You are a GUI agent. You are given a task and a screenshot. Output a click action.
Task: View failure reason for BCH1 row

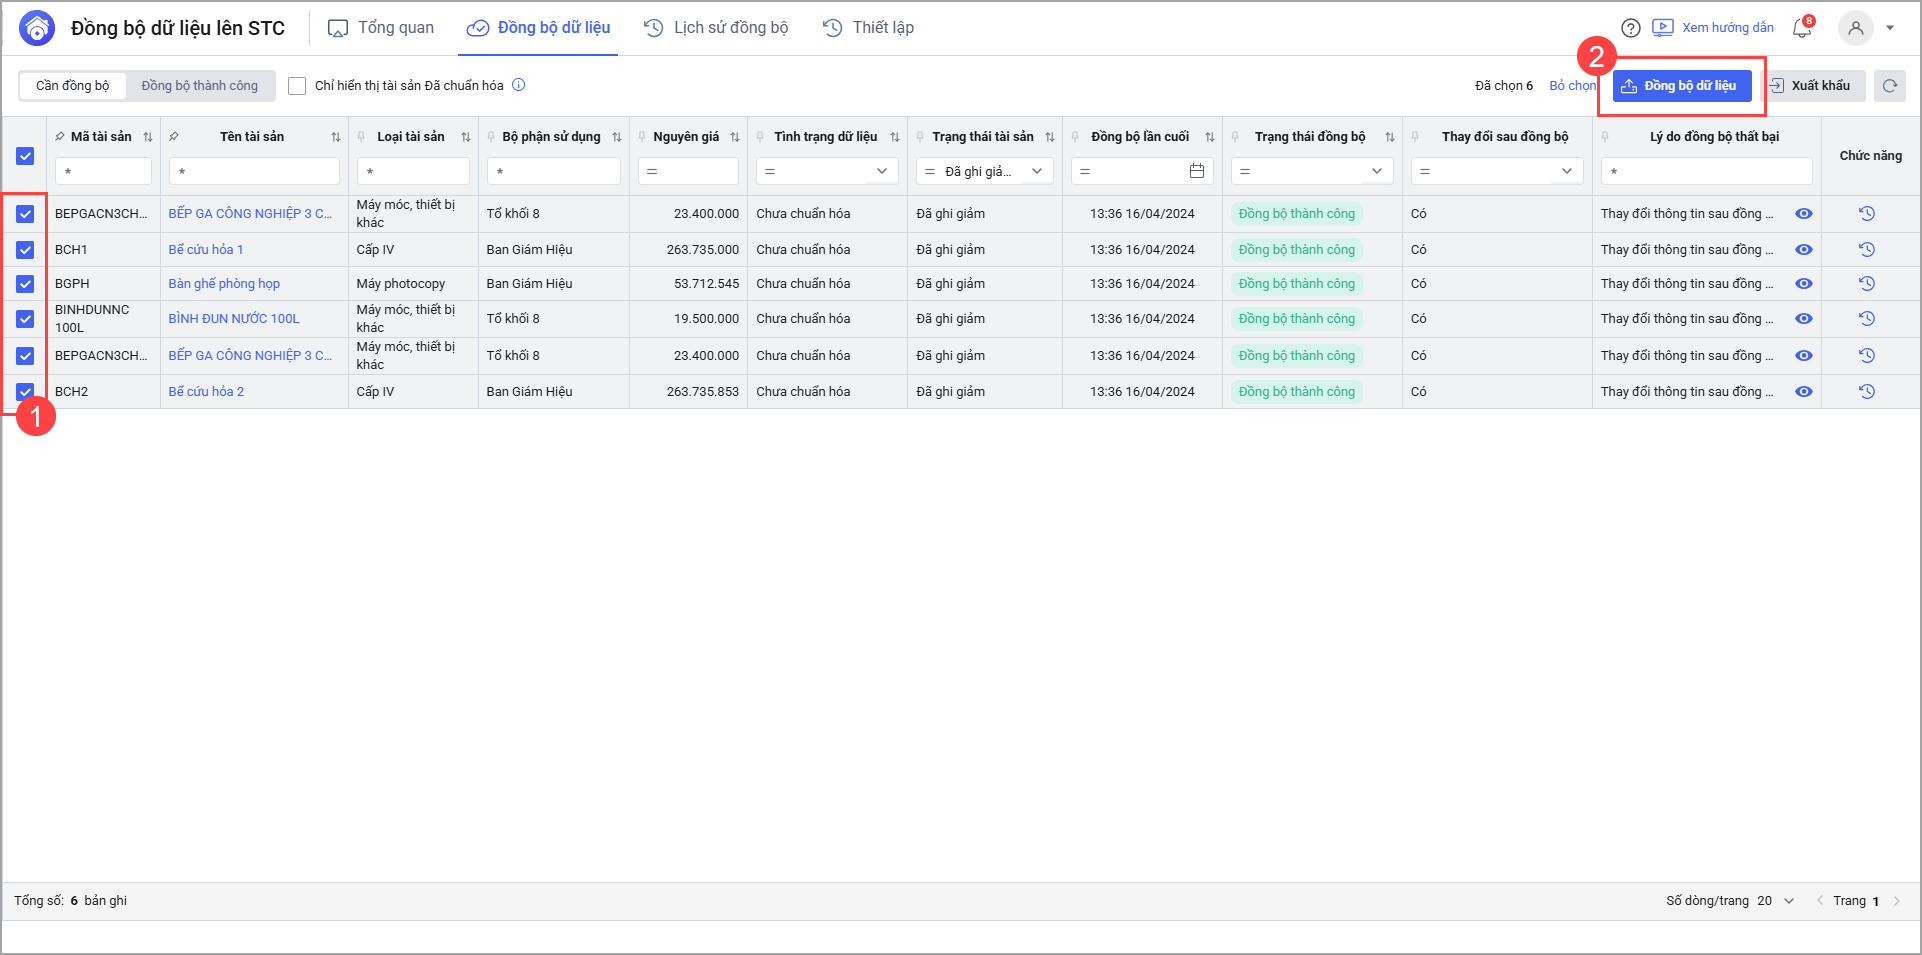pos(1803,250)
